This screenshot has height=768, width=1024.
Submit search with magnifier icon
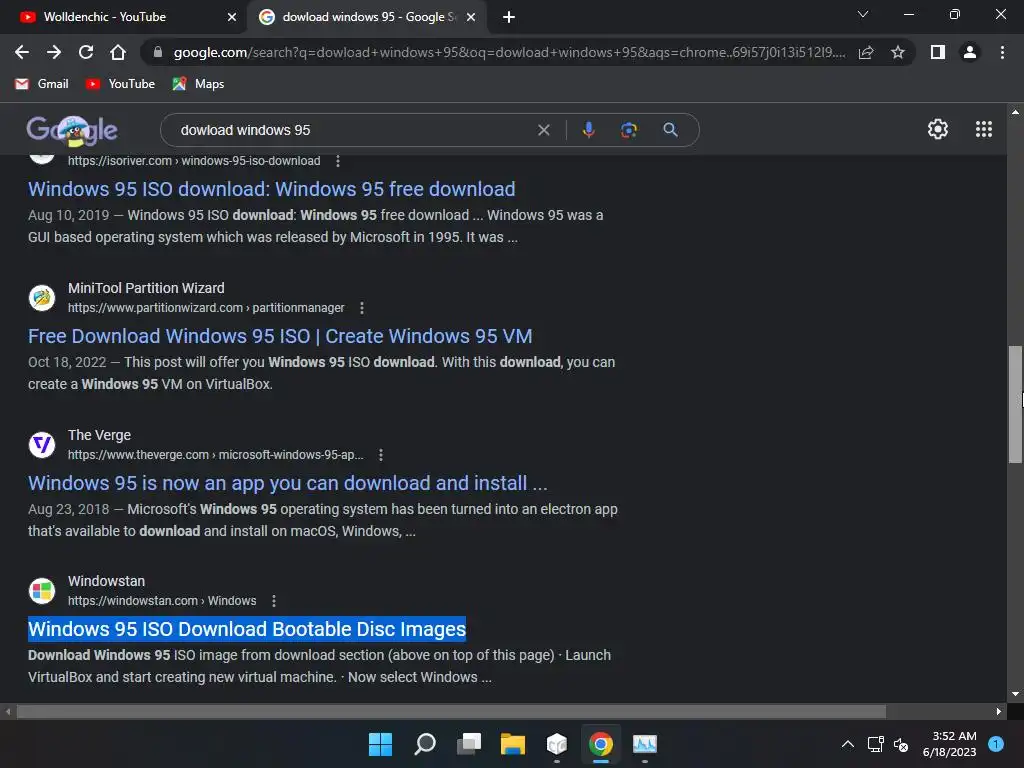point(670,130)
